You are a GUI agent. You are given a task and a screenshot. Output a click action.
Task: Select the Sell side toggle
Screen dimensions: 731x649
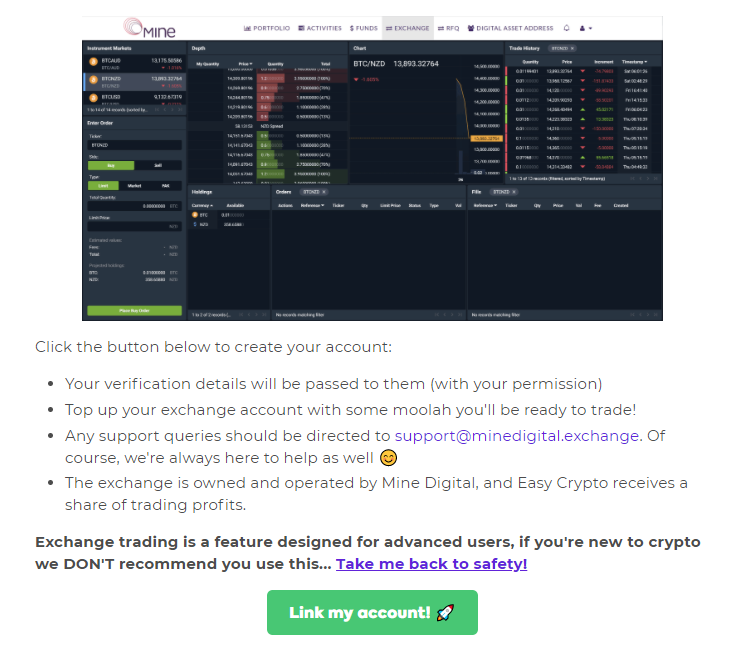click(158, 166)
